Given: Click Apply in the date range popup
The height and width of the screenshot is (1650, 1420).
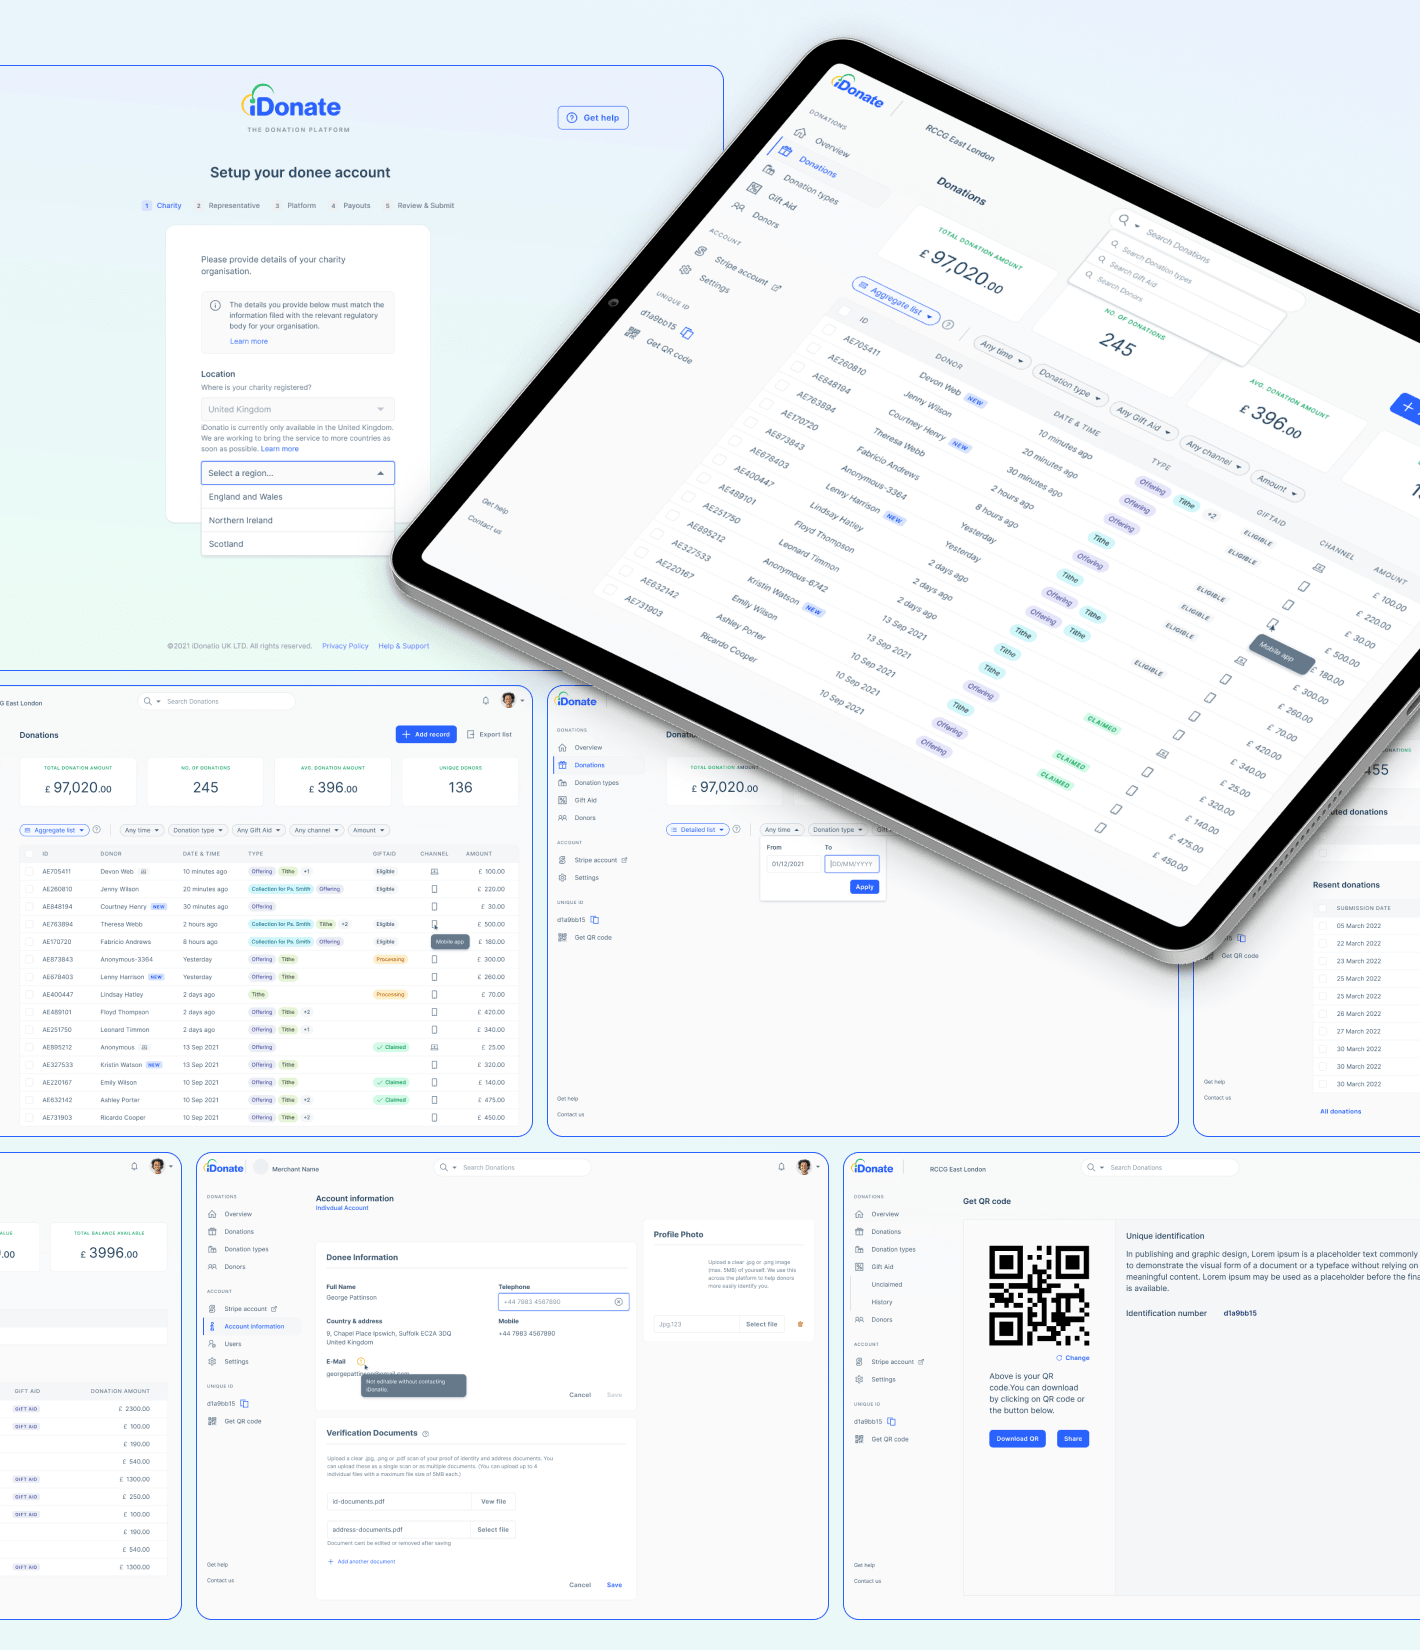Looking at the screenshot, I should (865, 887).
